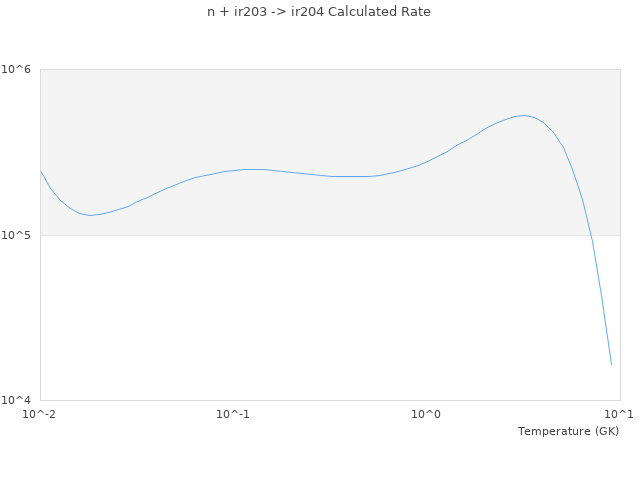Click the "10^5" y-axis tick label
Viewport: 640px width, 480px height.
tap(20, 236)
